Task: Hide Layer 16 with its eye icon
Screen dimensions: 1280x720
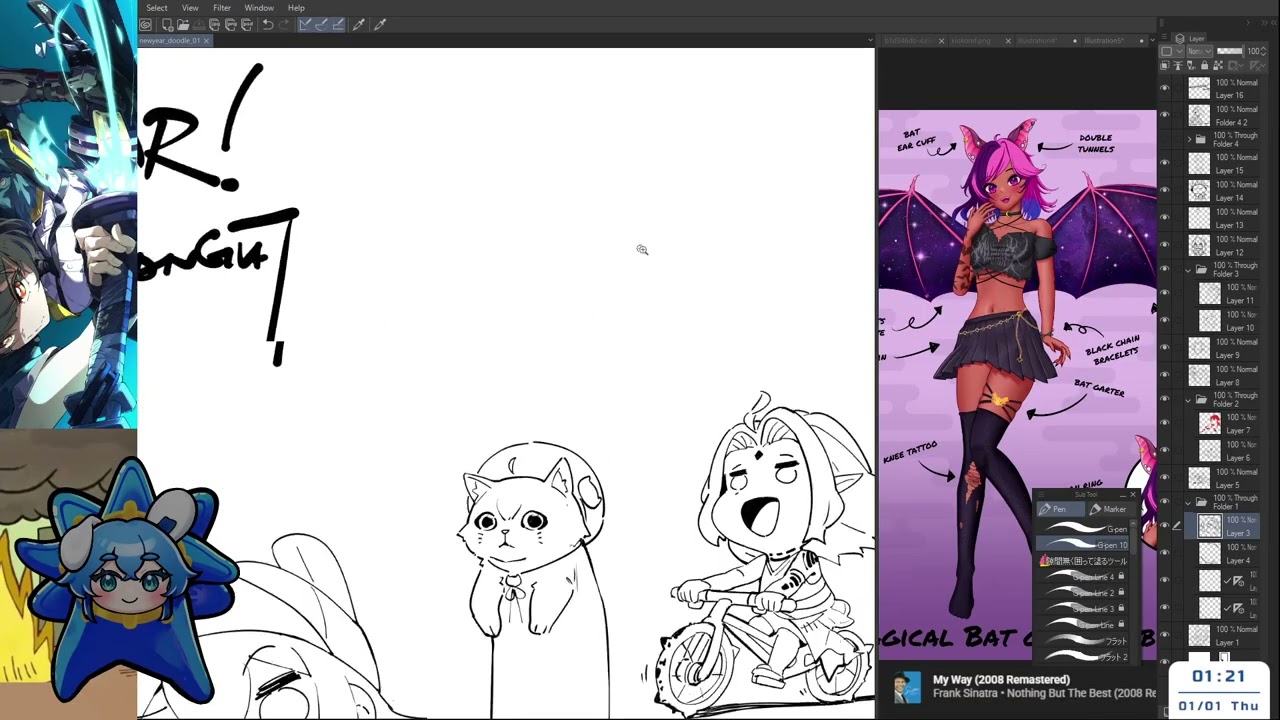Action: pyautogui.click(x=1164, y=89)
